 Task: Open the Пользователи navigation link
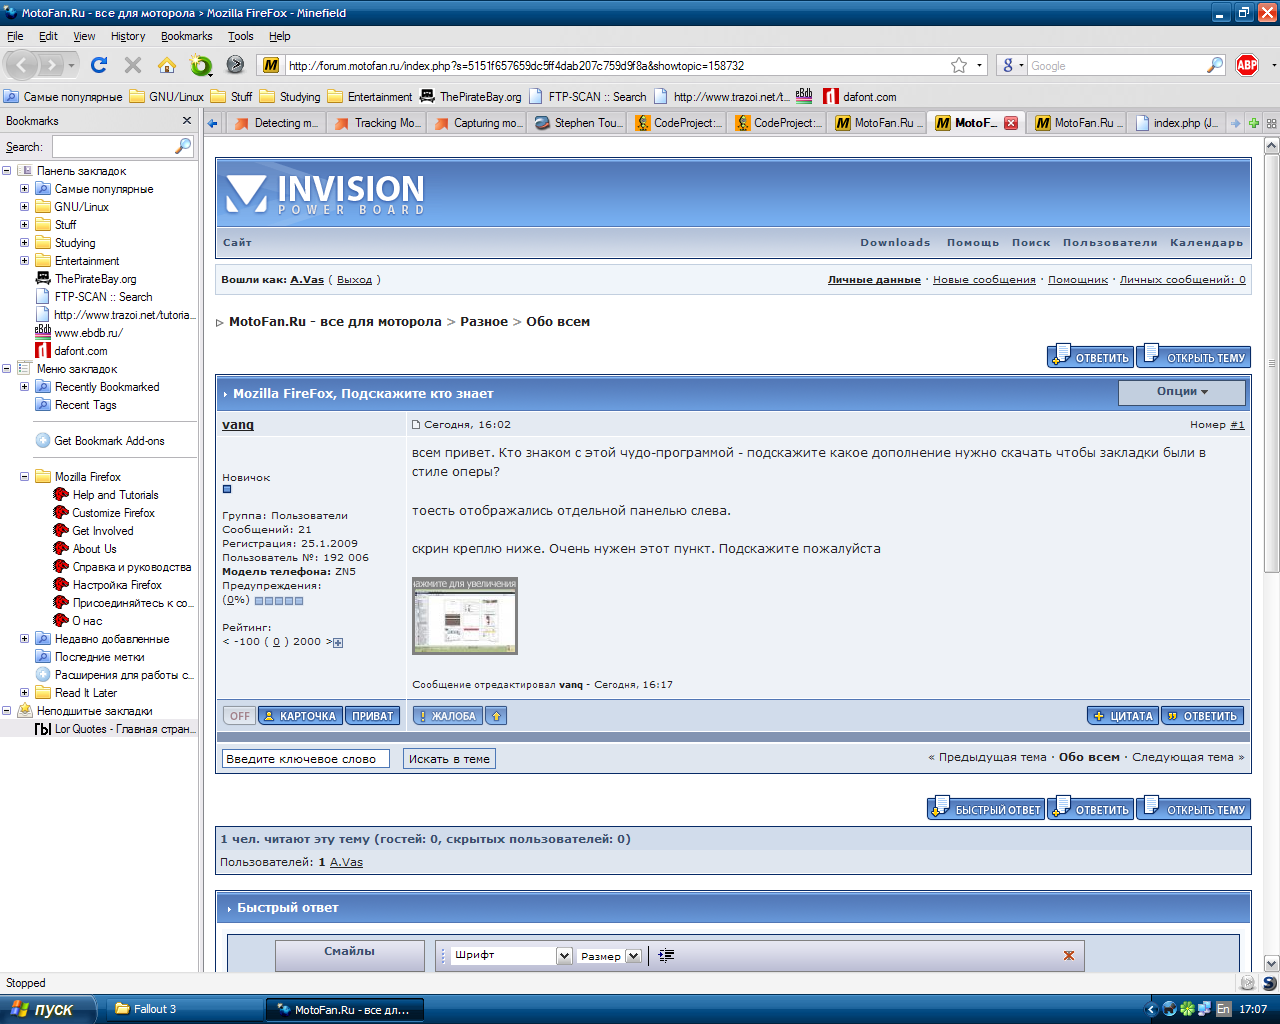pyautogui.click(x=1110, y=243)
